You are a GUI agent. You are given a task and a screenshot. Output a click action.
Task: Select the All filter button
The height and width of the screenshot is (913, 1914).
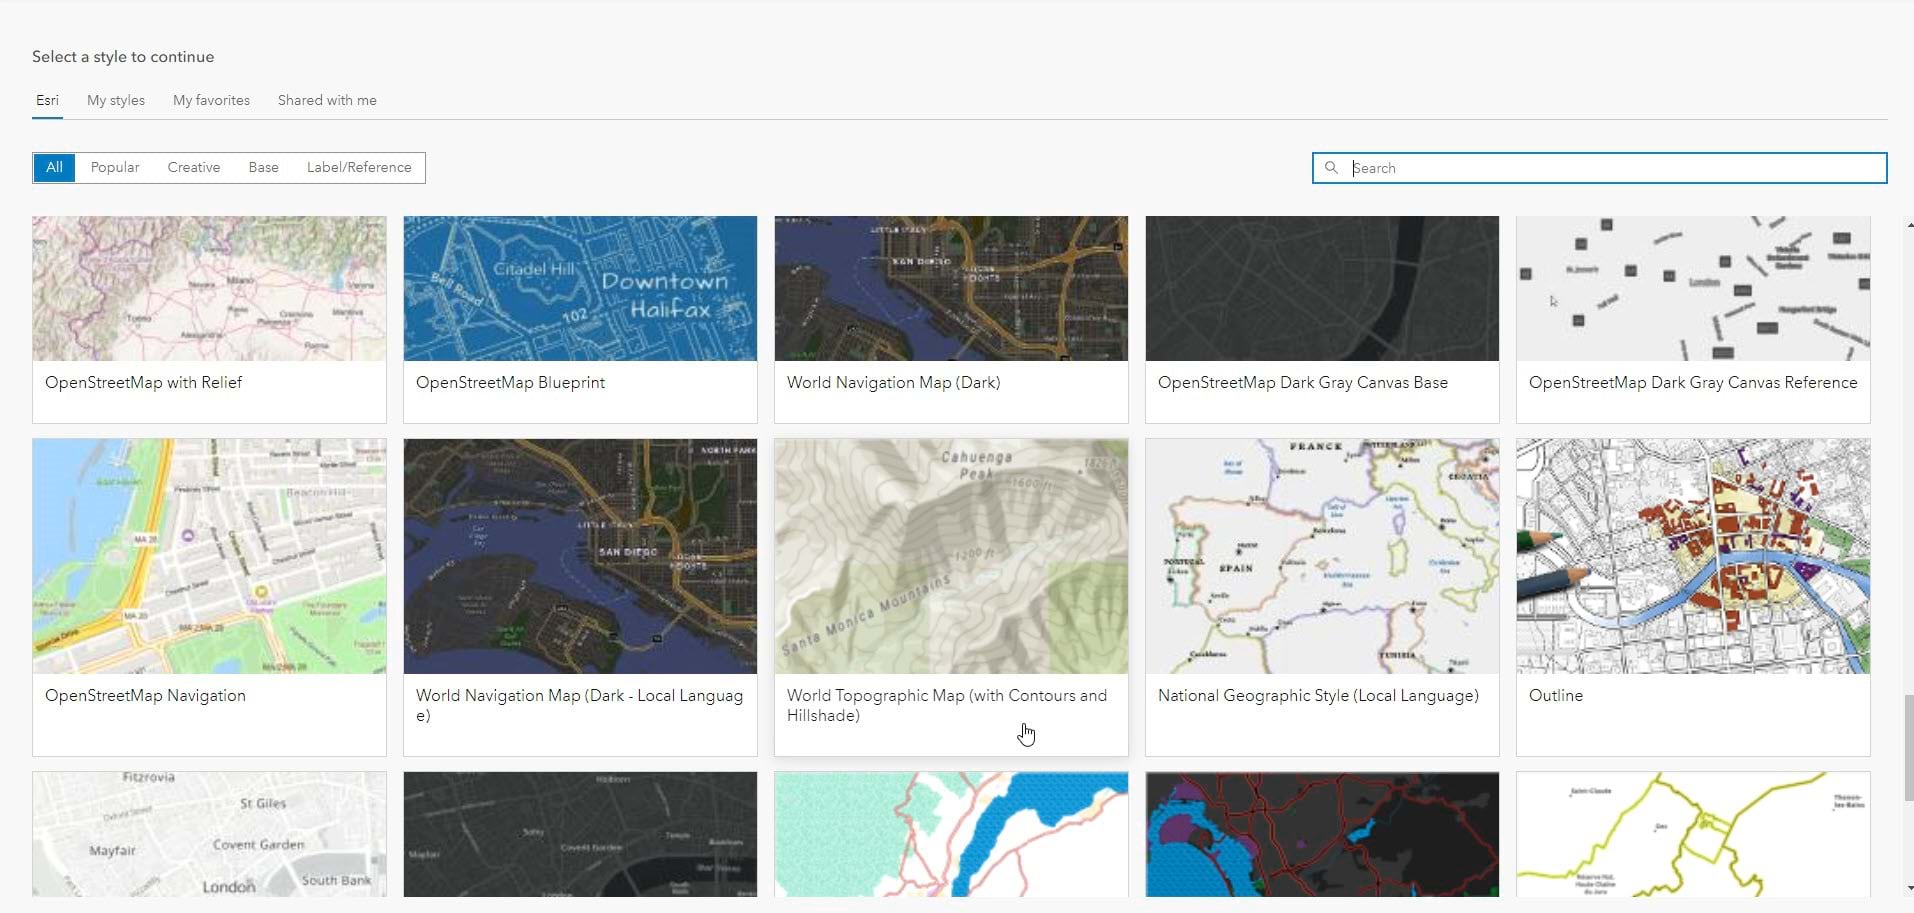pyautogui.click(x=54, y=167)
